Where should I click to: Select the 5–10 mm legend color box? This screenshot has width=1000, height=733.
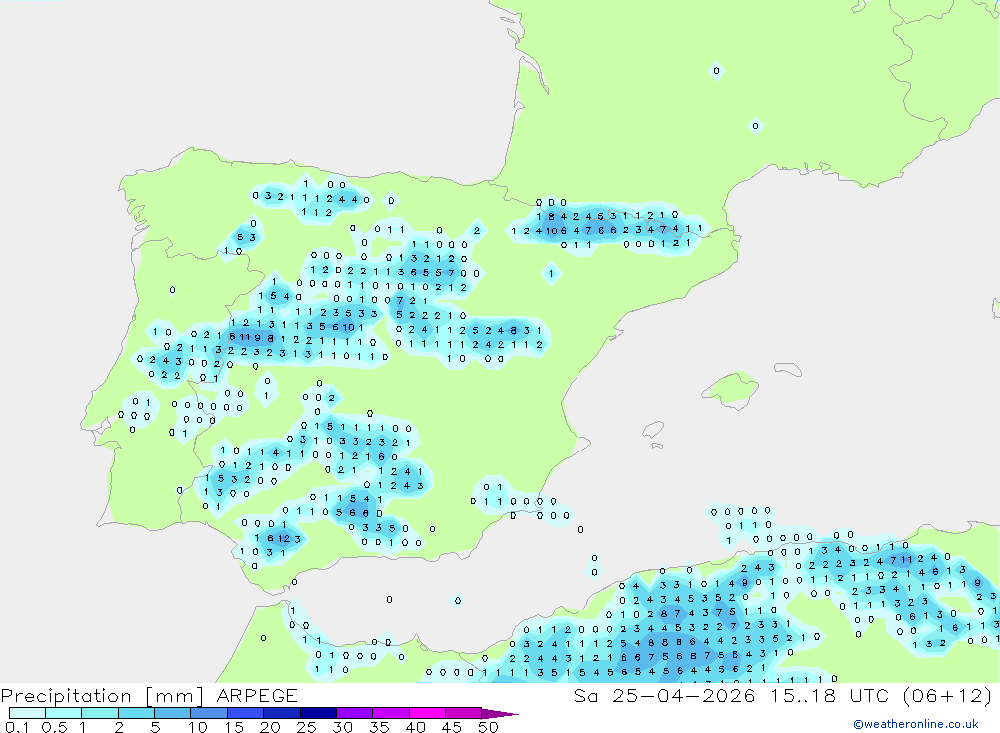173,713
